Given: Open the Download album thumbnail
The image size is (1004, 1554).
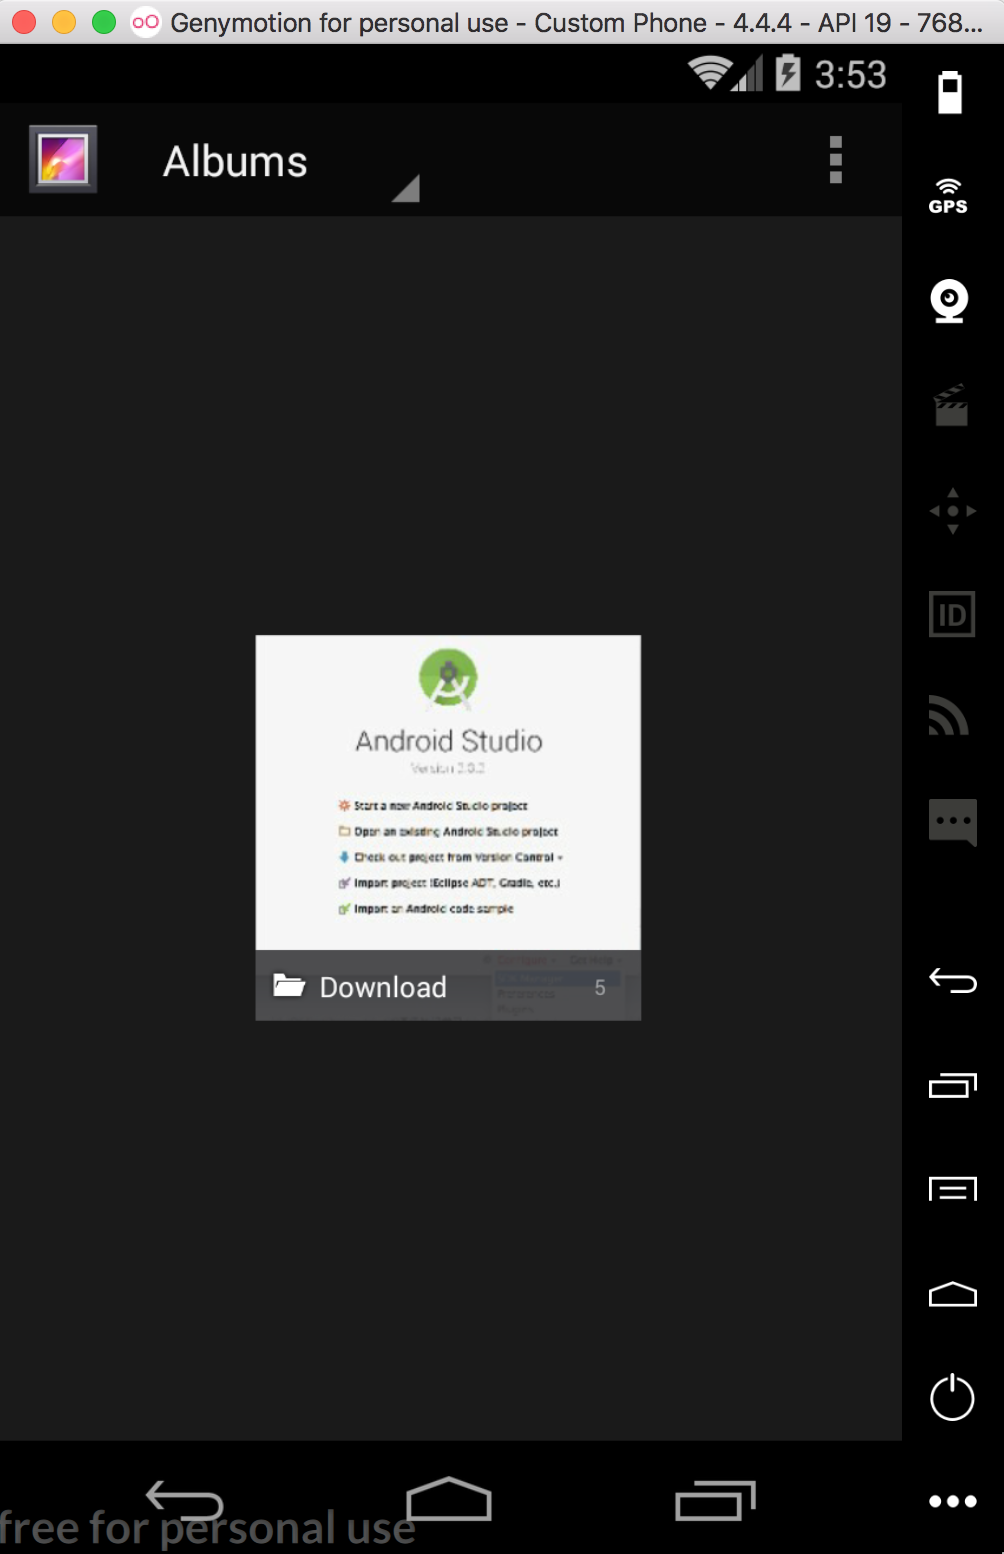Looking at the screenshot, I should click(x=448, y=828).
